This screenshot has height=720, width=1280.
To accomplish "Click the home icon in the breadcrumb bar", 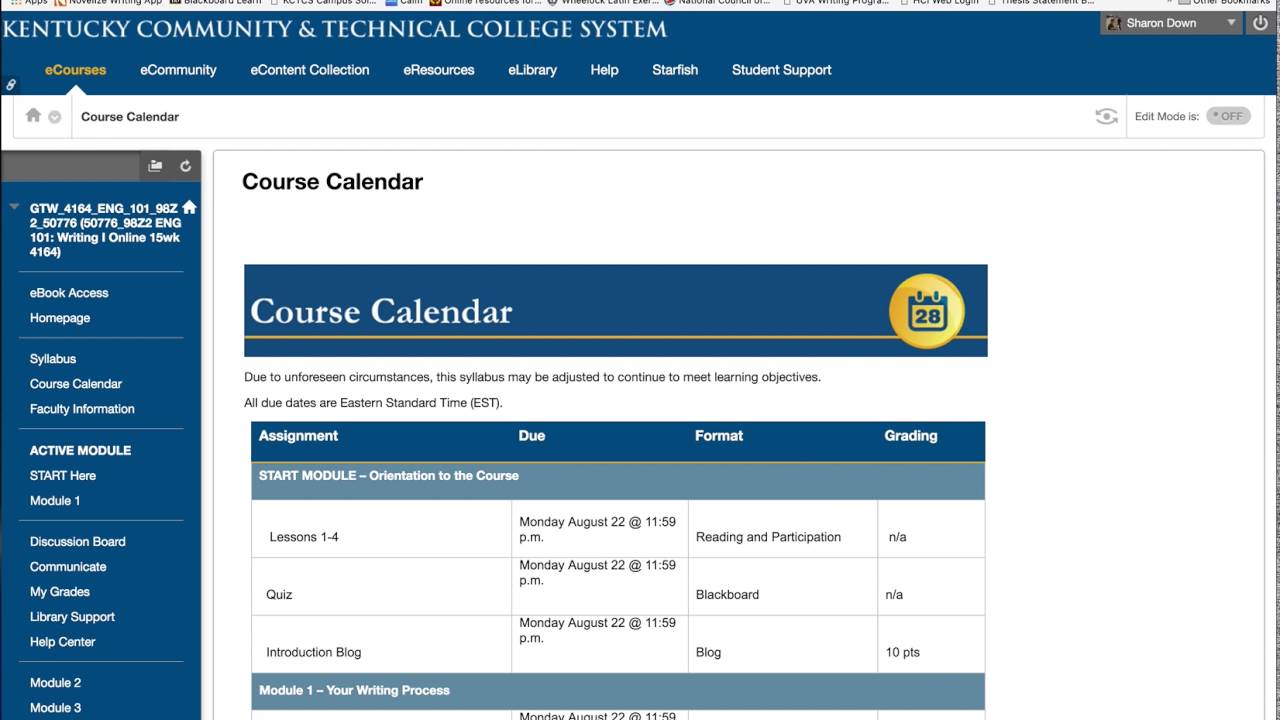I will pyautogui.click(x=33, y=115).
